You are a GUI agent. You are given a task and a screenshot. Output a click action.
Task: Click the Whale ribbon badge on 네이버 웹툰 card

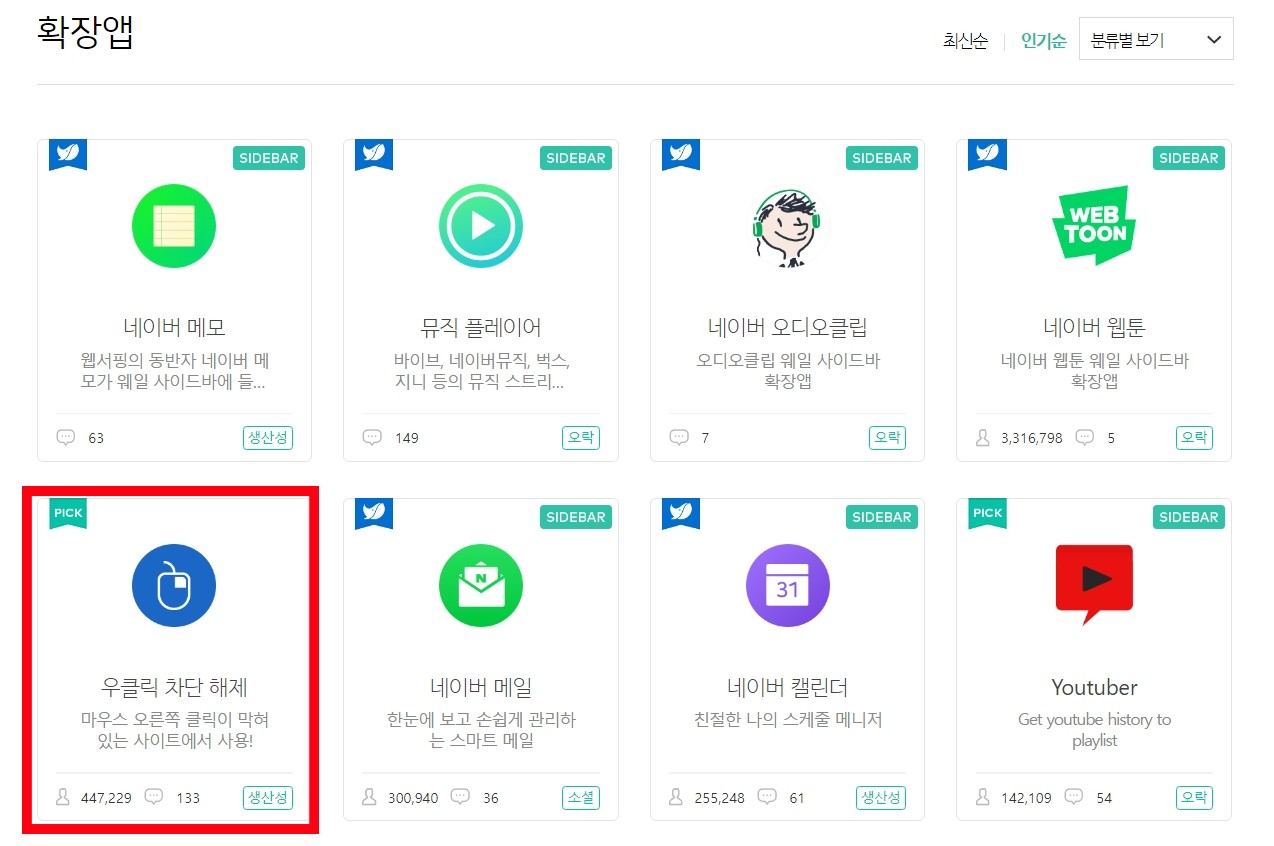pos(987,154)
